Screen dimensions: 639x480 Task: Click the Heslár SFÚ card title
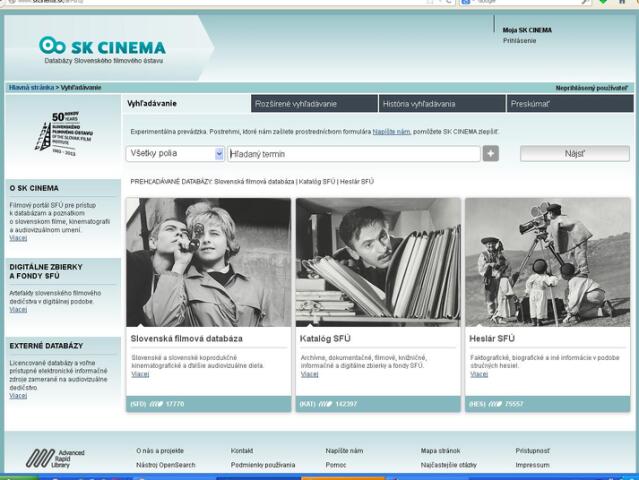coord(492,339)
